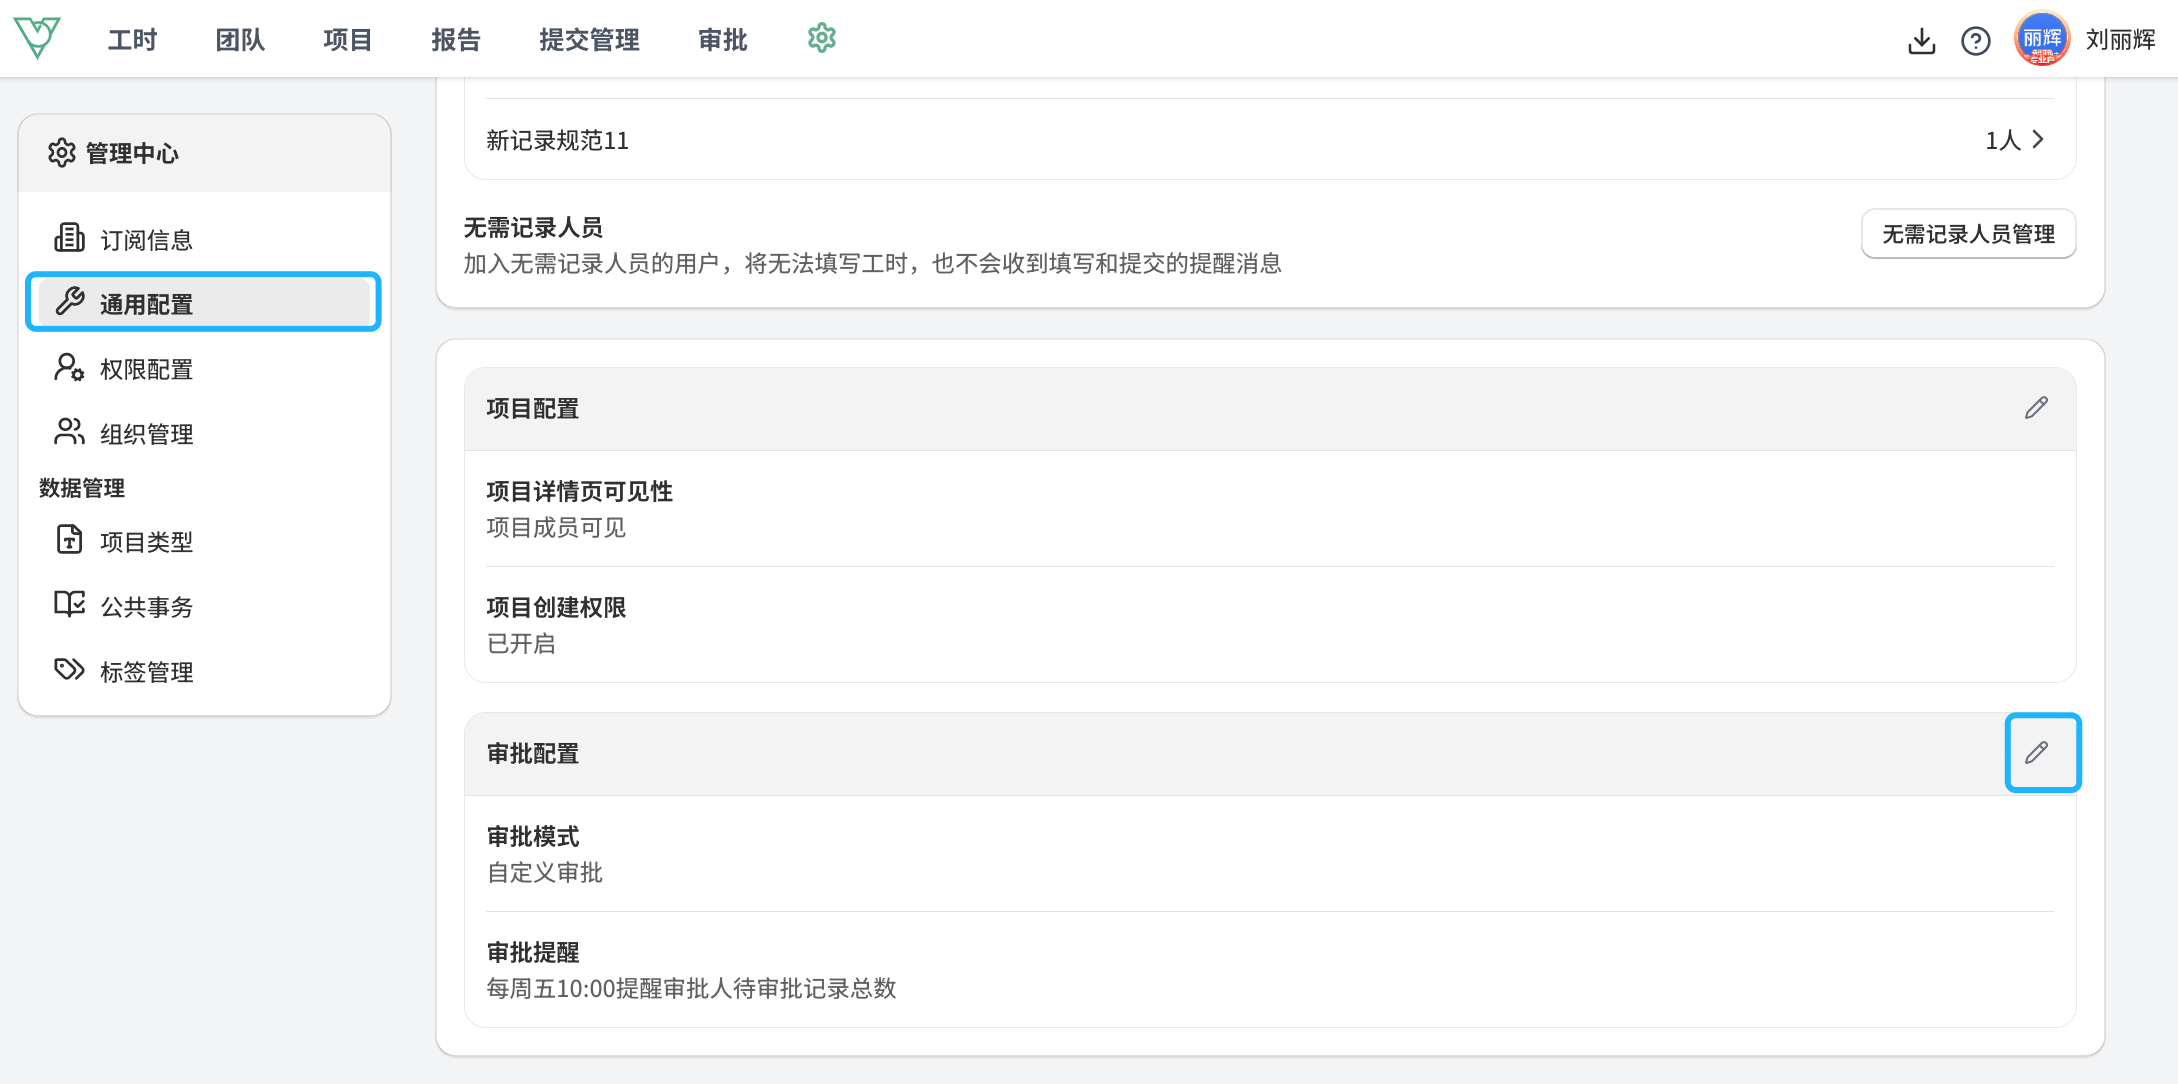This screenshot has height=1084, width=2178.
Task: Click the green settings gear in top navigation
Action: point(821,39)
